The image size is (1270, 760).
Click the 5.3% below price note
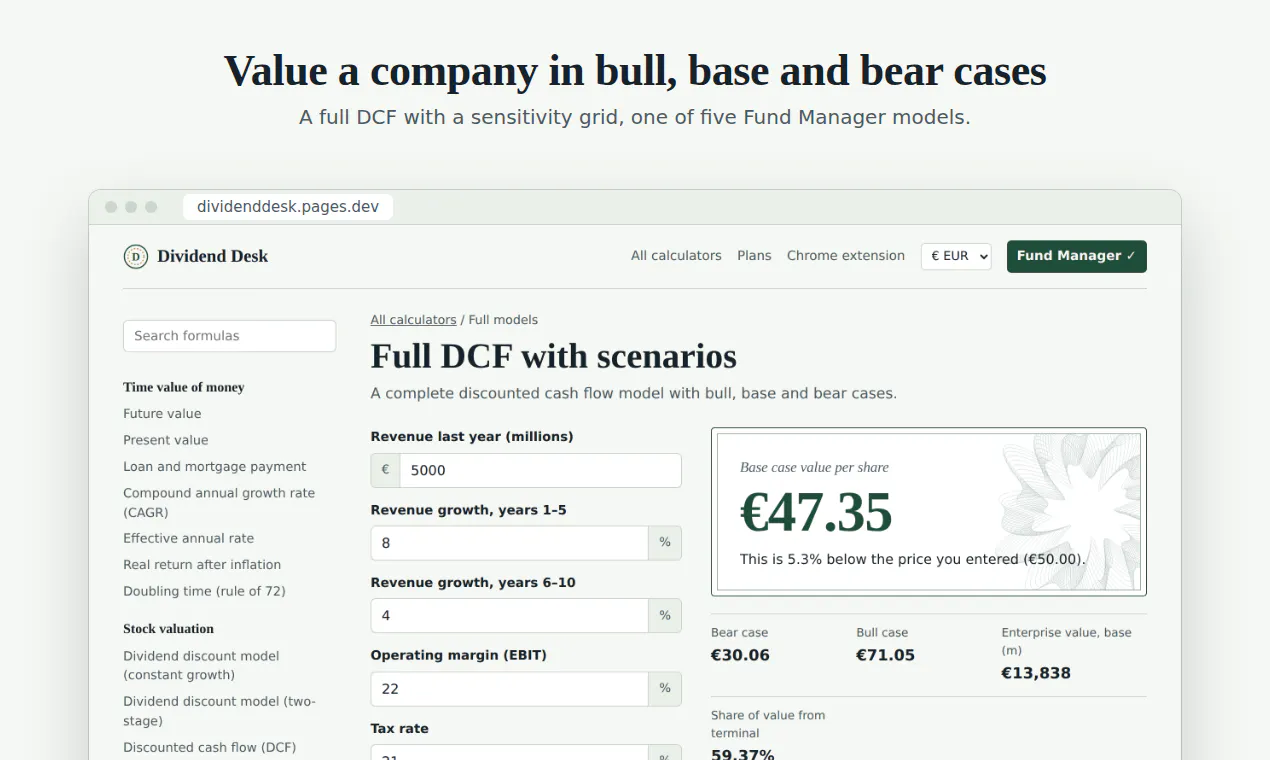(913, 559)
